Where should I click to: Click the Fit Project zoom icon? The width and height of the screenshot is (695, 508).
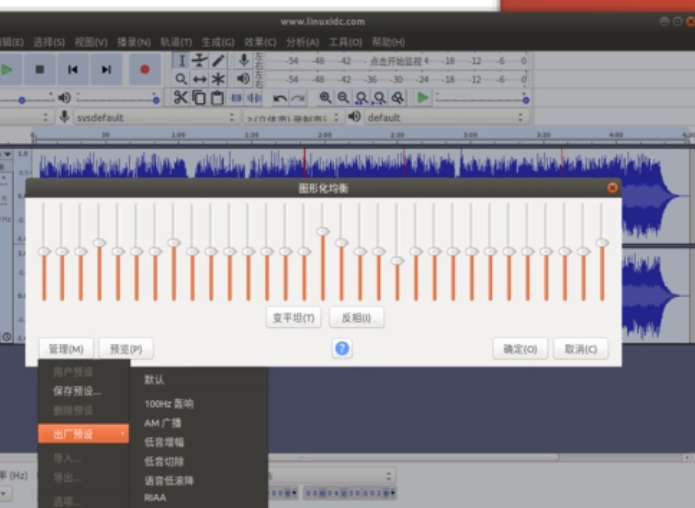(x=379, y=98)
